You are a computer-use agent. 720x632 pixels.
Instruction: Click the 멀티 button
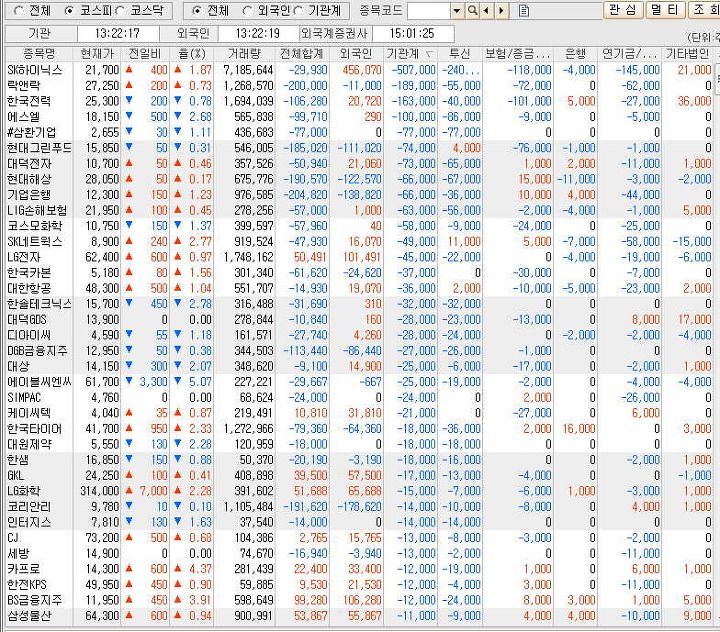666,10
